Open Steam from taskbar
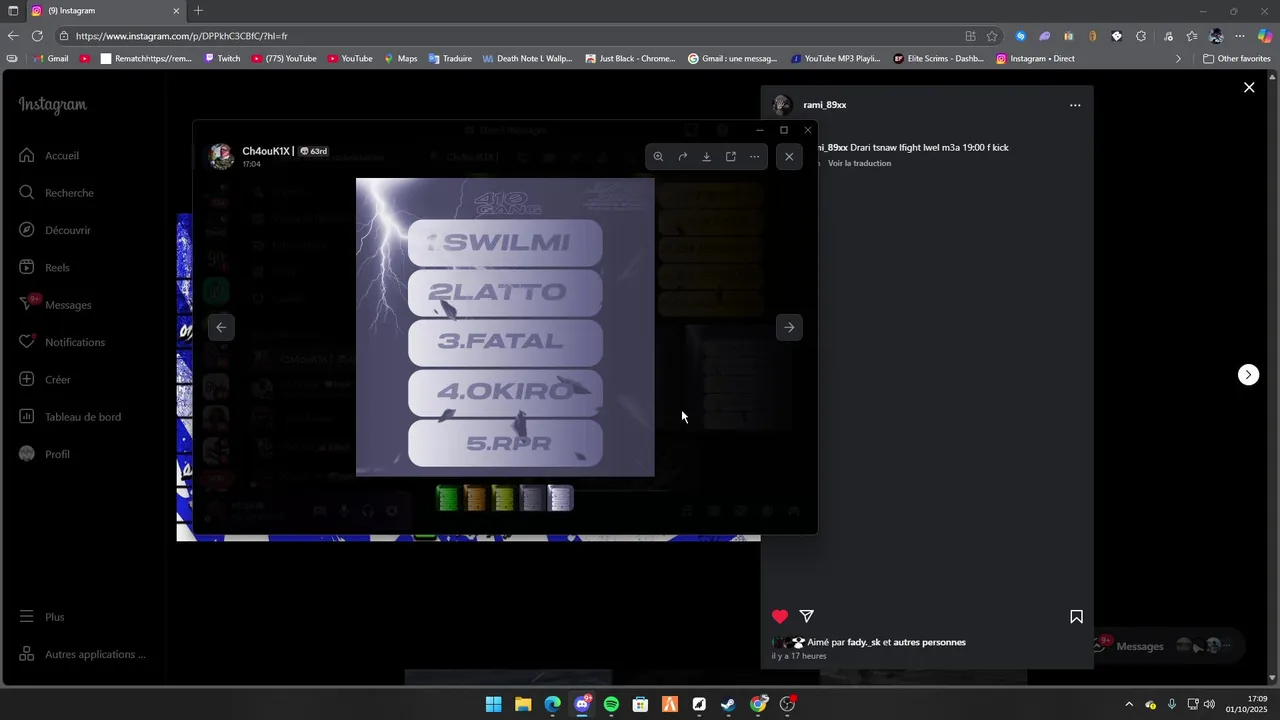The width and height of the screenshot is (1280, 720). click(728, 704)
